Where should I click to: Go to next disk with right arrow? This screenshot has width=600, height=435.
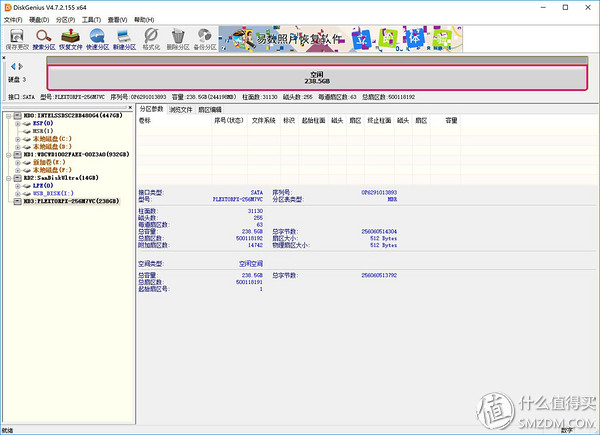(21, 66)
